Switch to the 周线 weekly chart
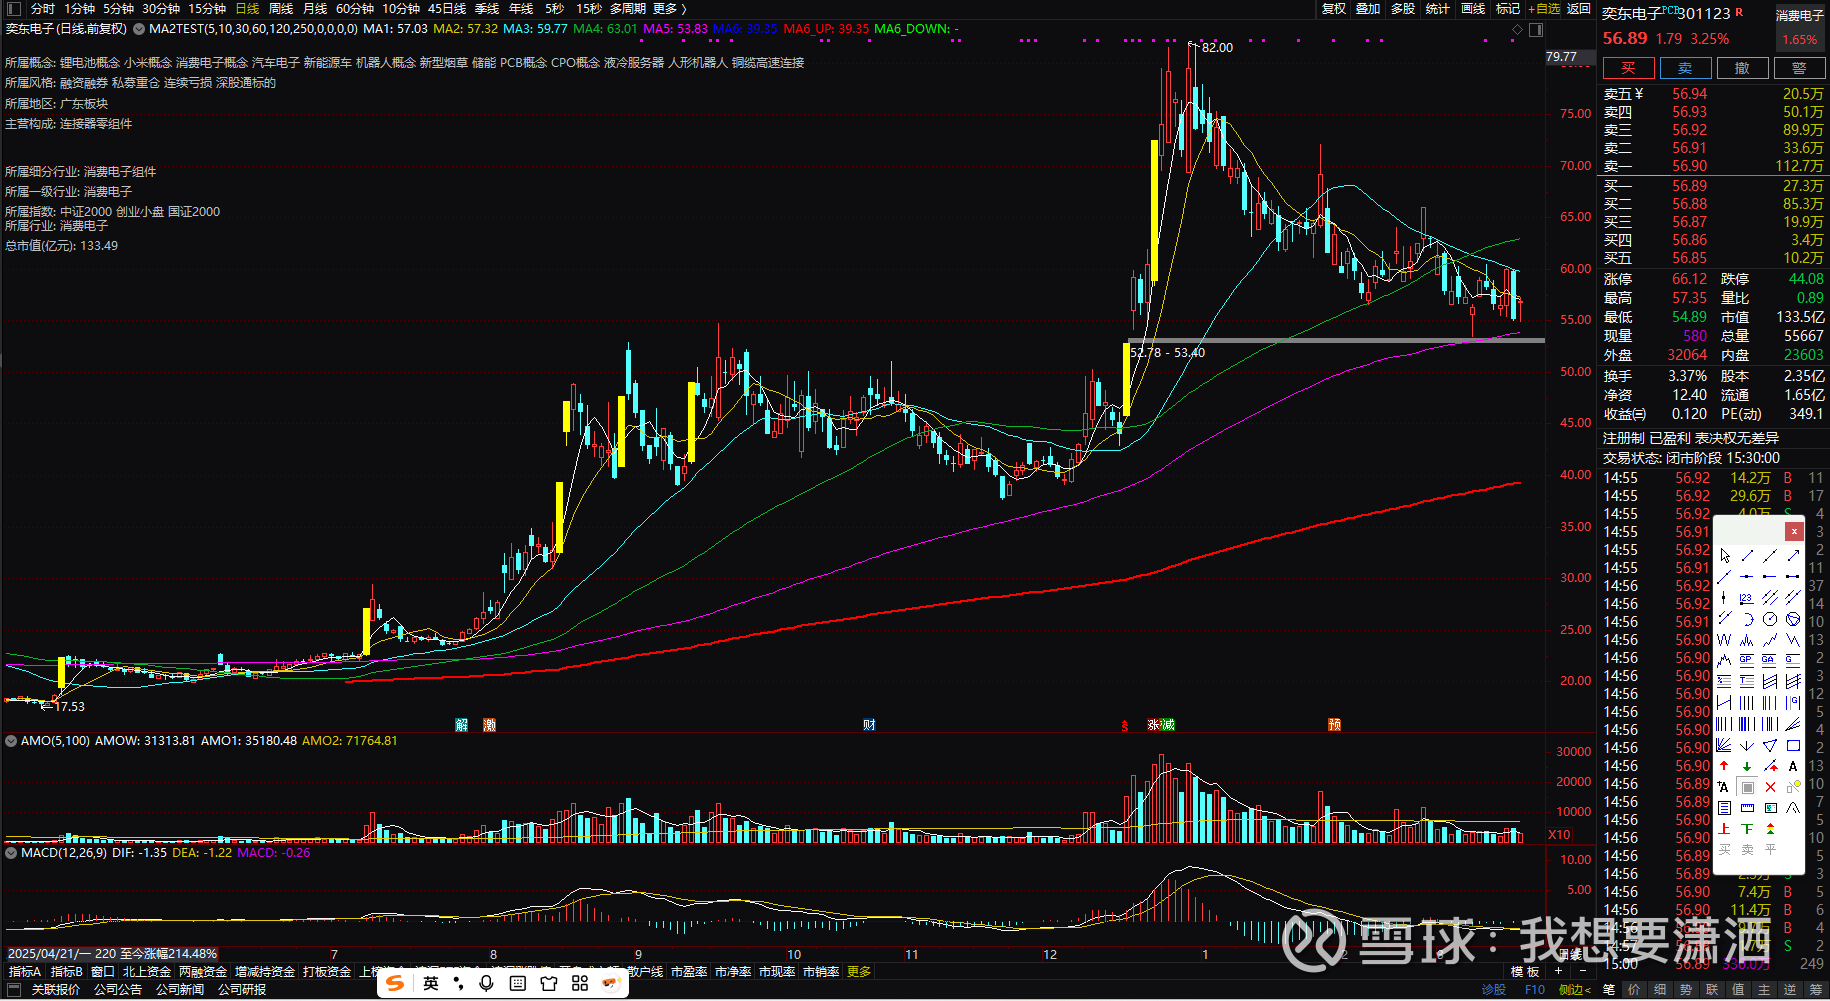This screenshot has width=1830, height=1001. point(281,9)
